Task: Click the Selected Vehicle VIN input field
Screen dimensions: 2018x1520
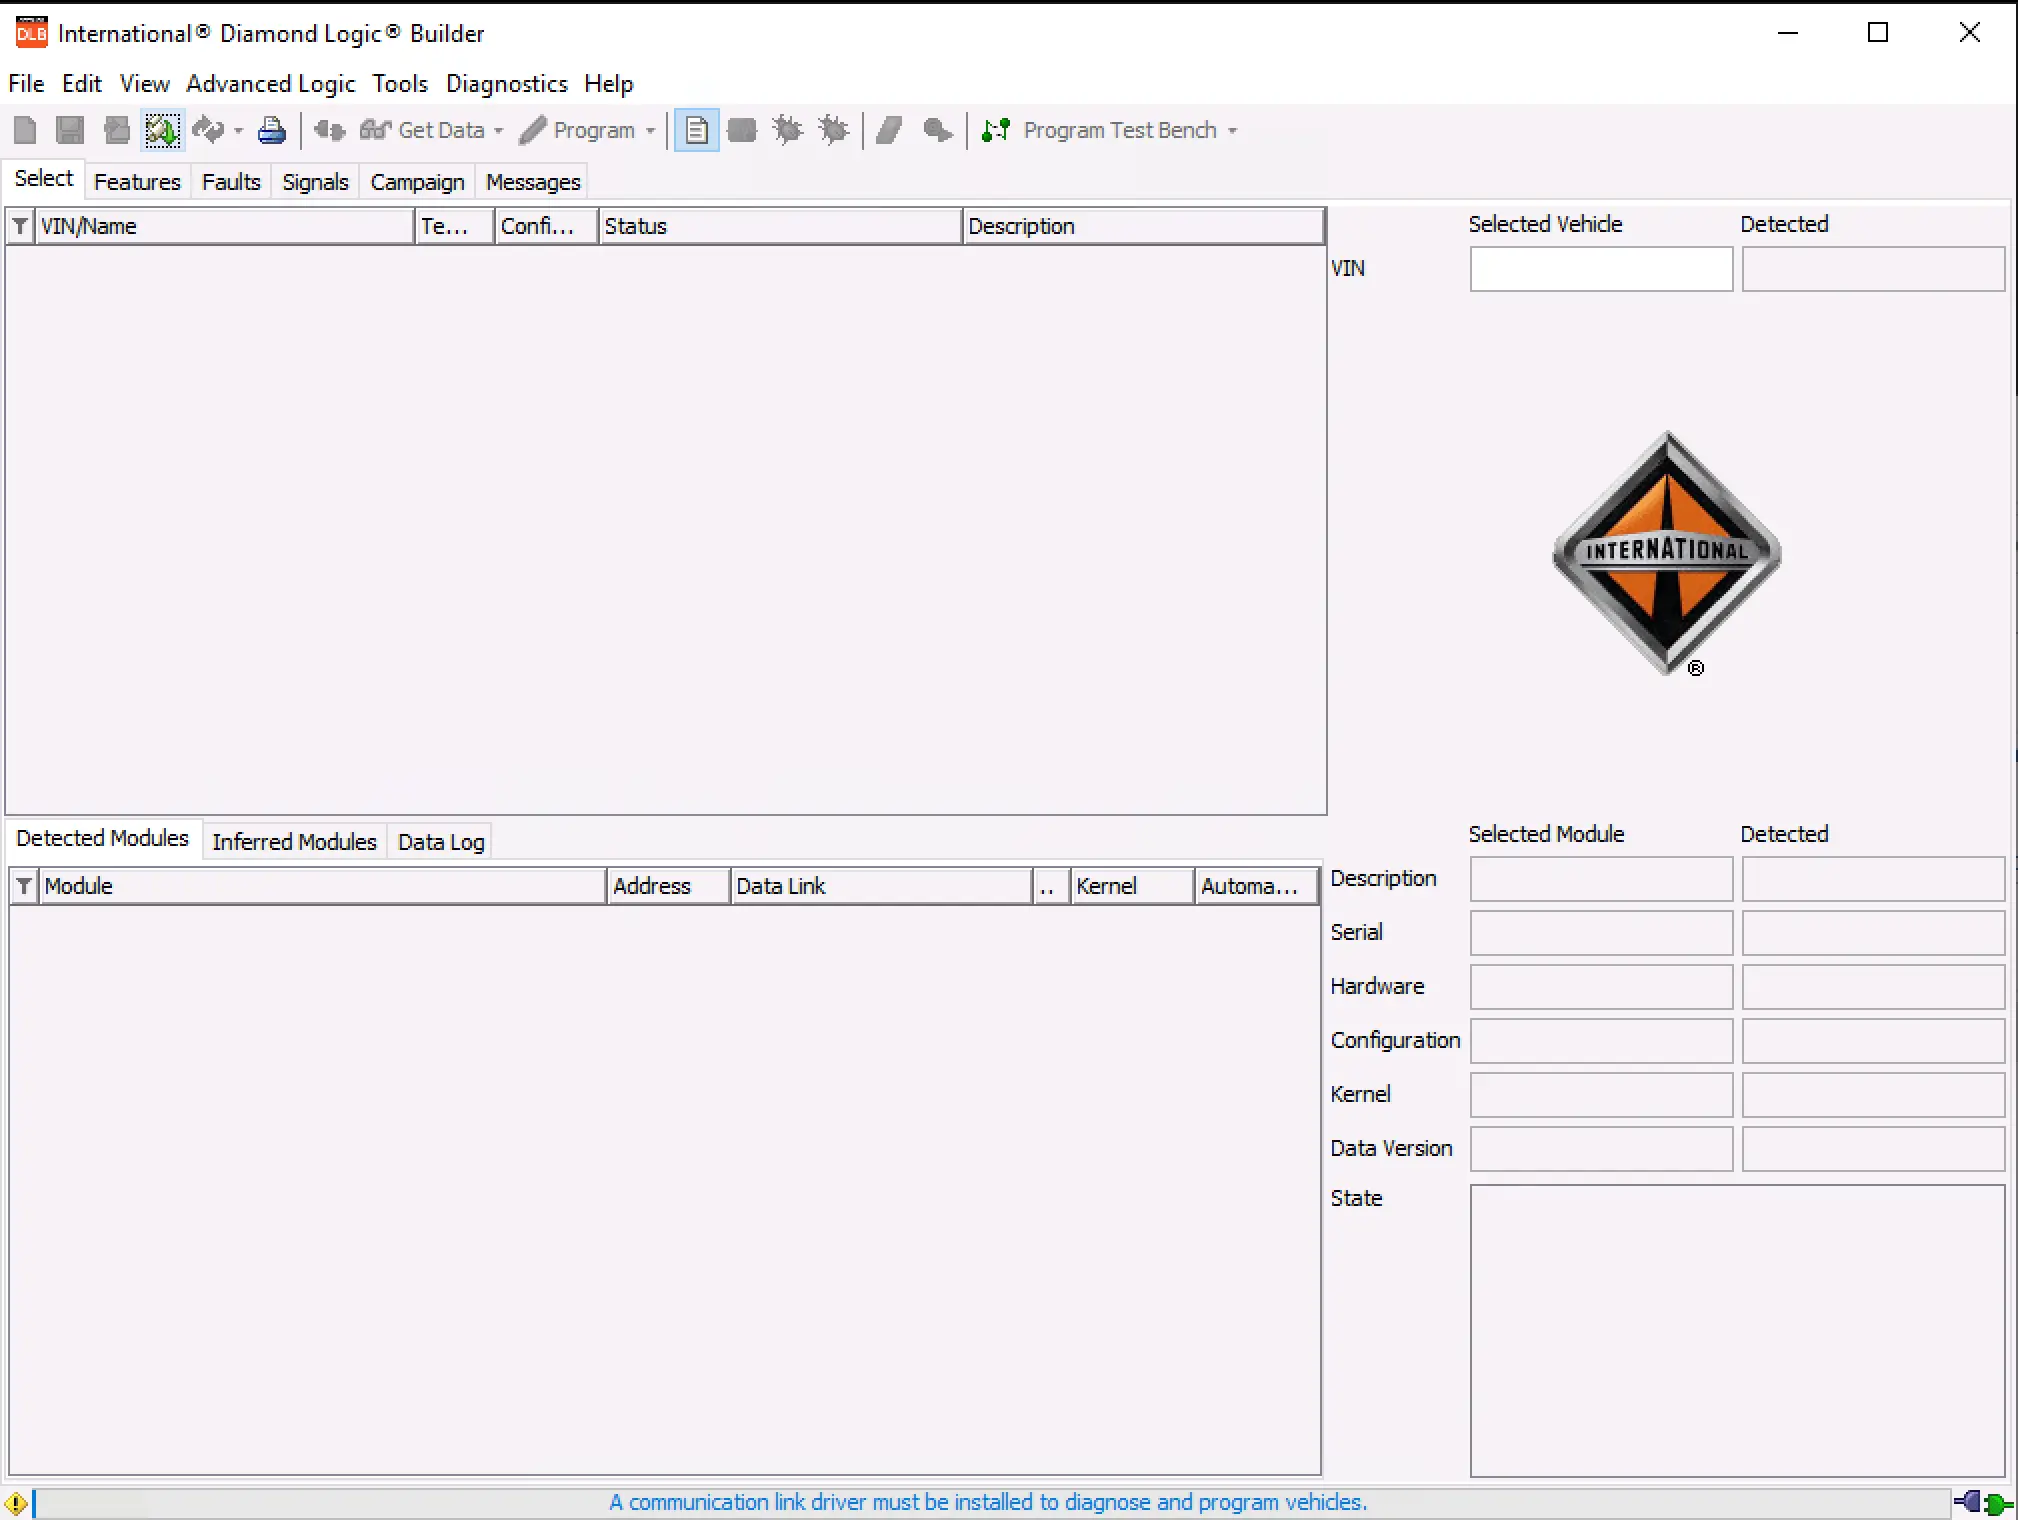Action: [1600, 269]
